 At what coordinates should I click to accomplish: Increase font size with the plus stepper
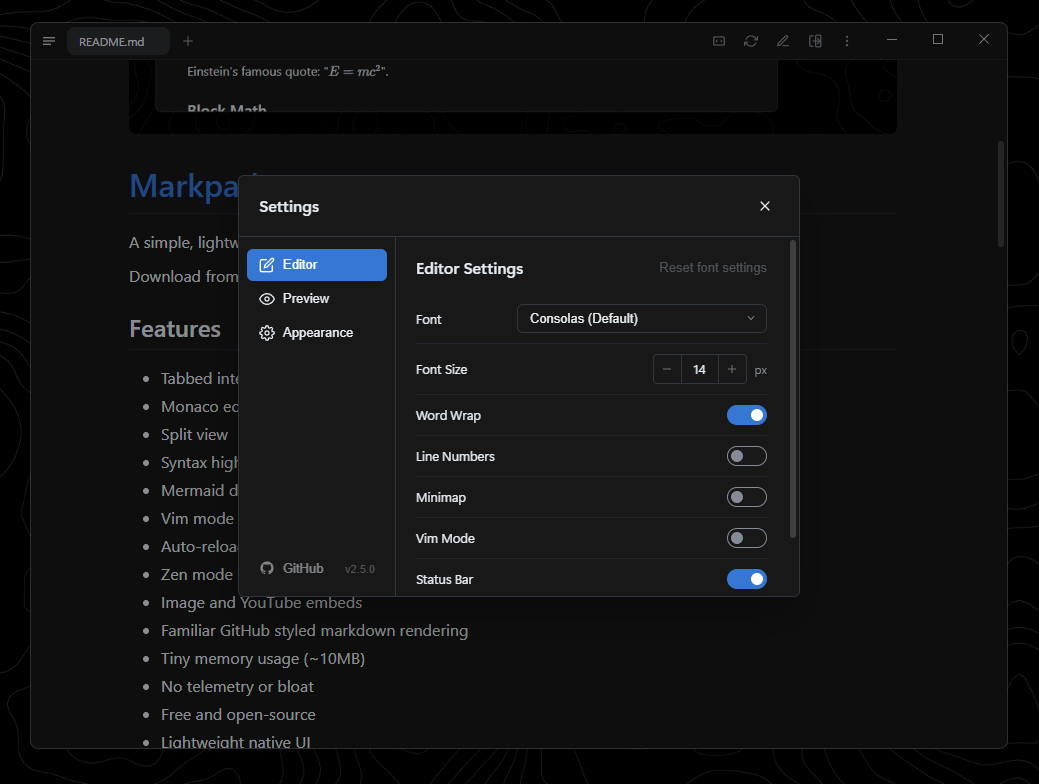pyautogui.click(x=732, y=369)
